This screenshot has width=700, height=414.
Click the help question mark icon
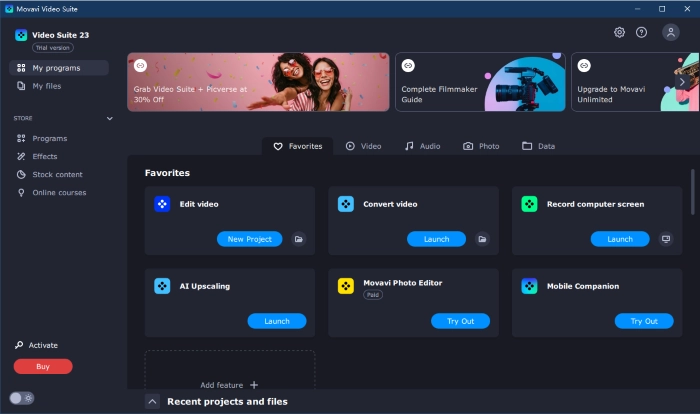pos(641,32)
